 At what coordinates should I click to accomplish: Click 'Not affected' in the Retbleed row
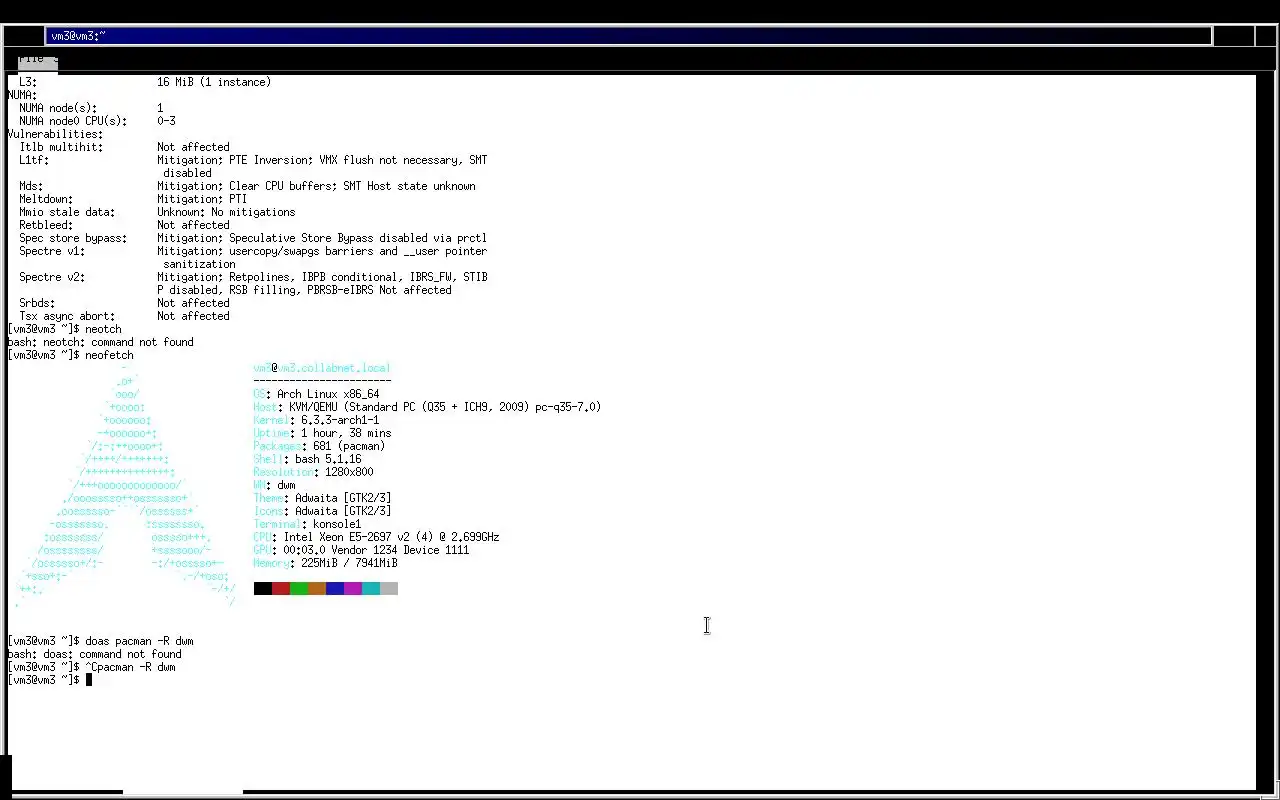(x=193, y=225)
